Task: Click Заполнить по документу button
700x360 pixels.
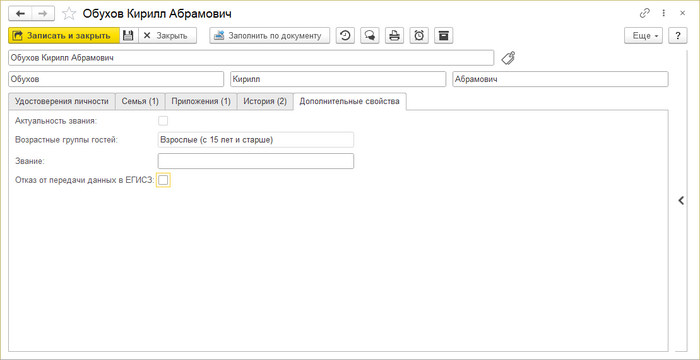Action: [270, 36]
